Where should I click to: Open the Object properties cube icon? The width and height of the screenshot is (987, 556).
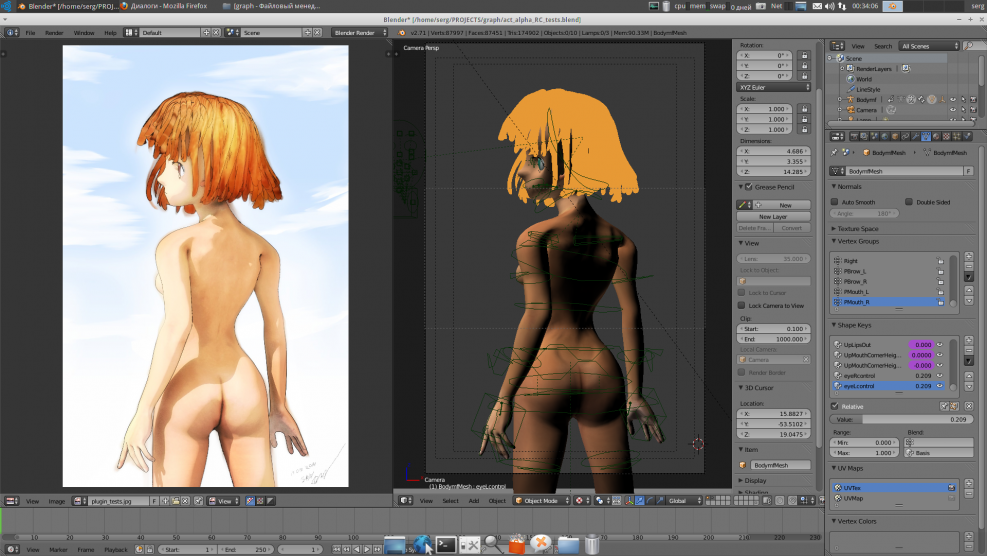point(895,136)
